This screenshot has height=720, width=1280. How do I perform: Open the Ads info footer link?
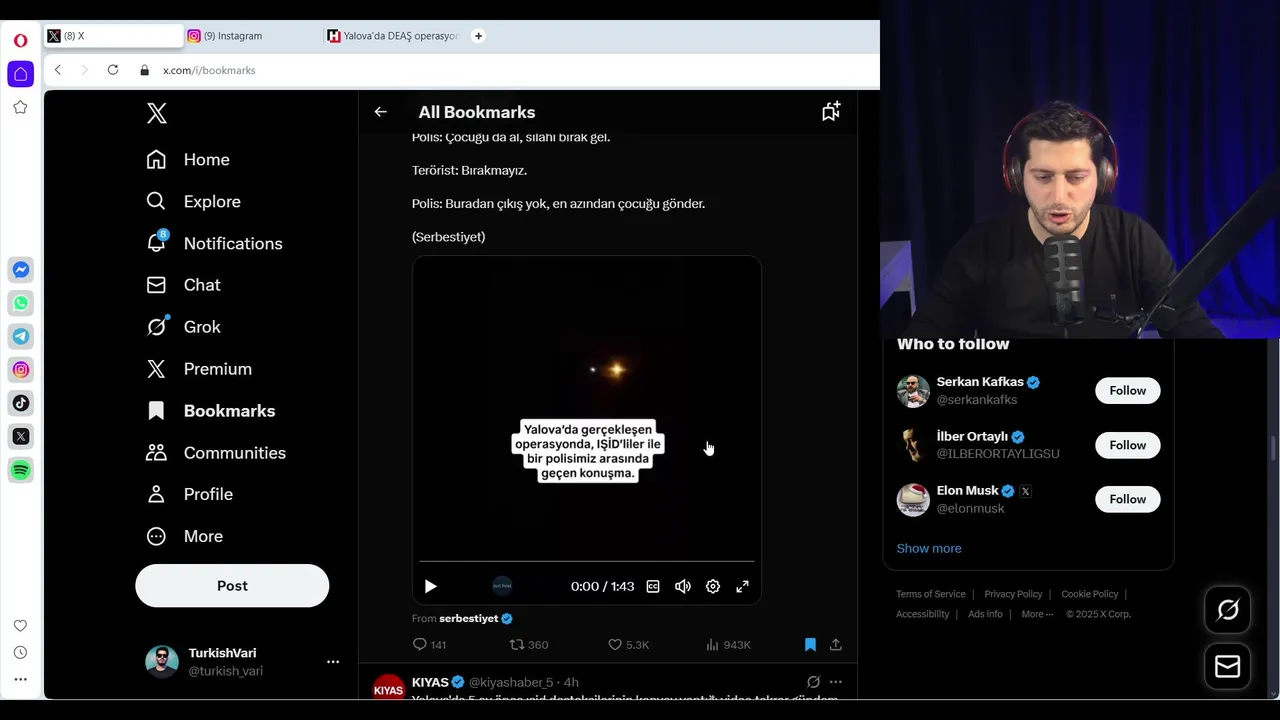[x=985, y=614]
